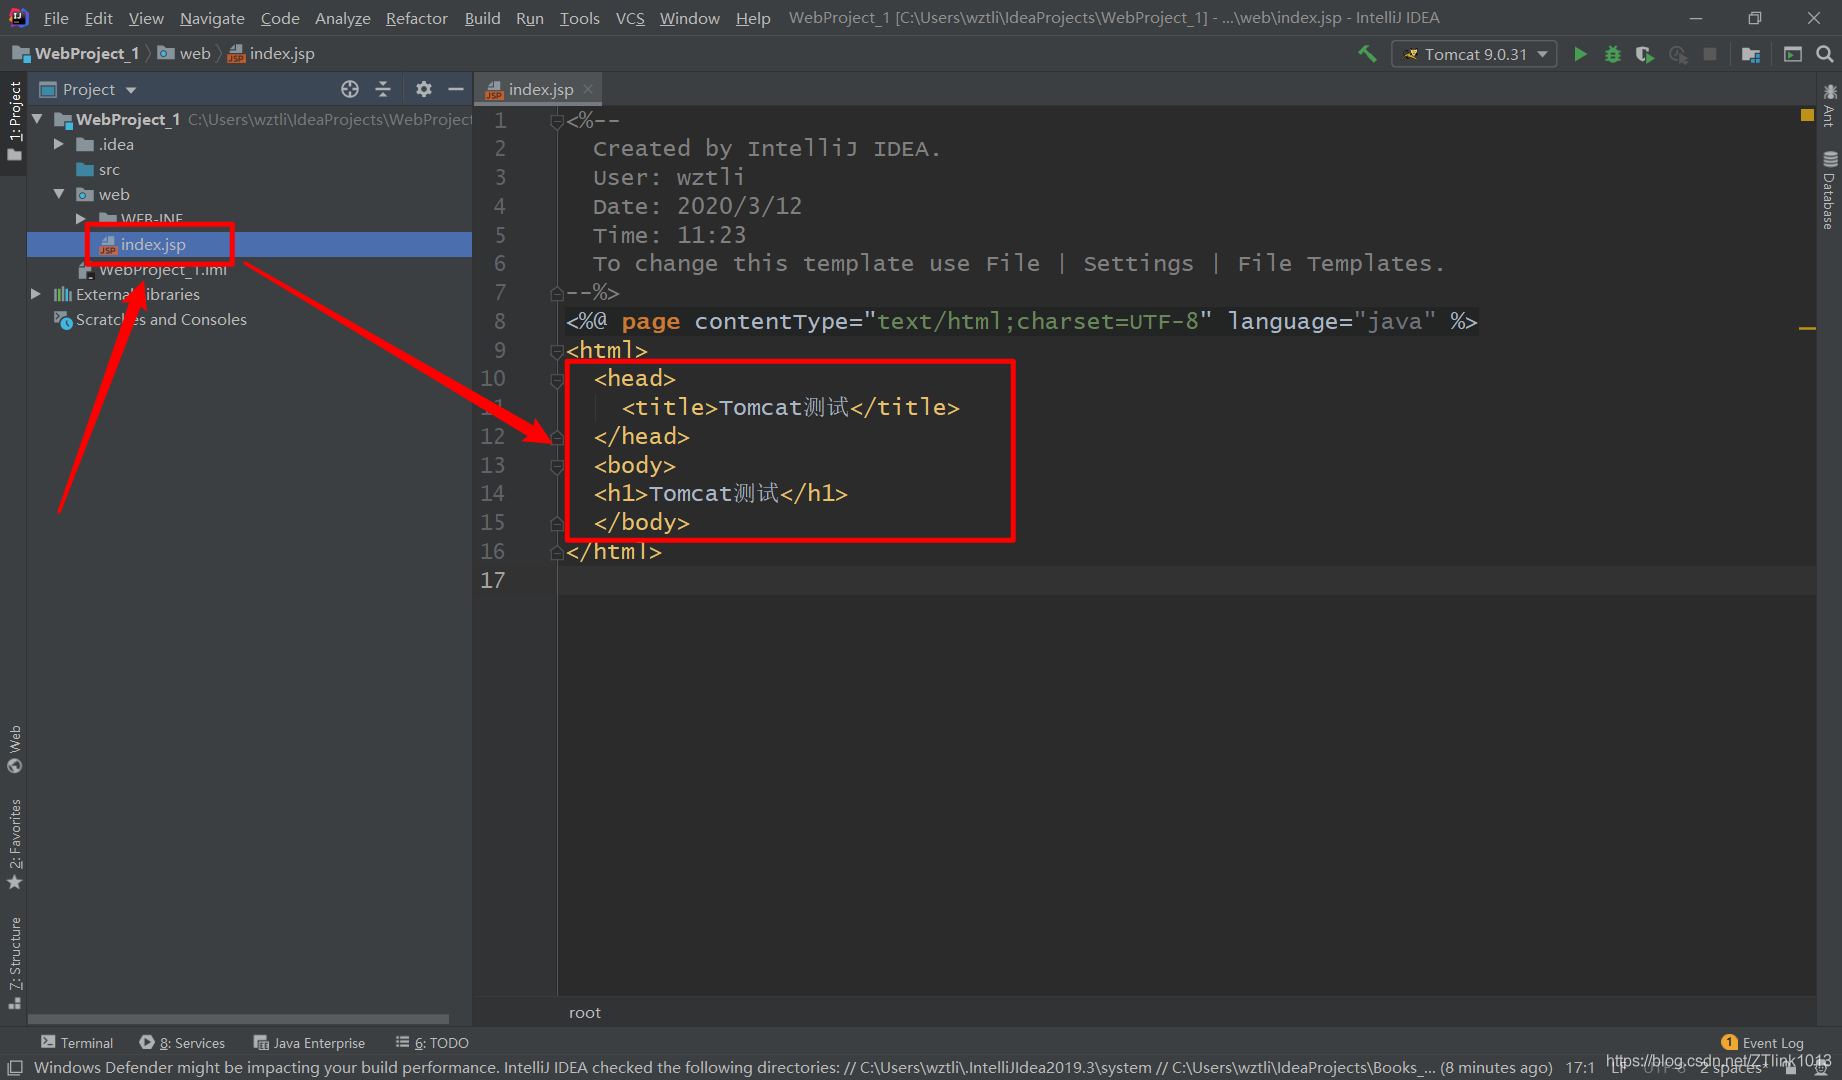Collapse all in the Project panel
The height and width of the screenshot is (1080, 1842).
pos(383,89)
